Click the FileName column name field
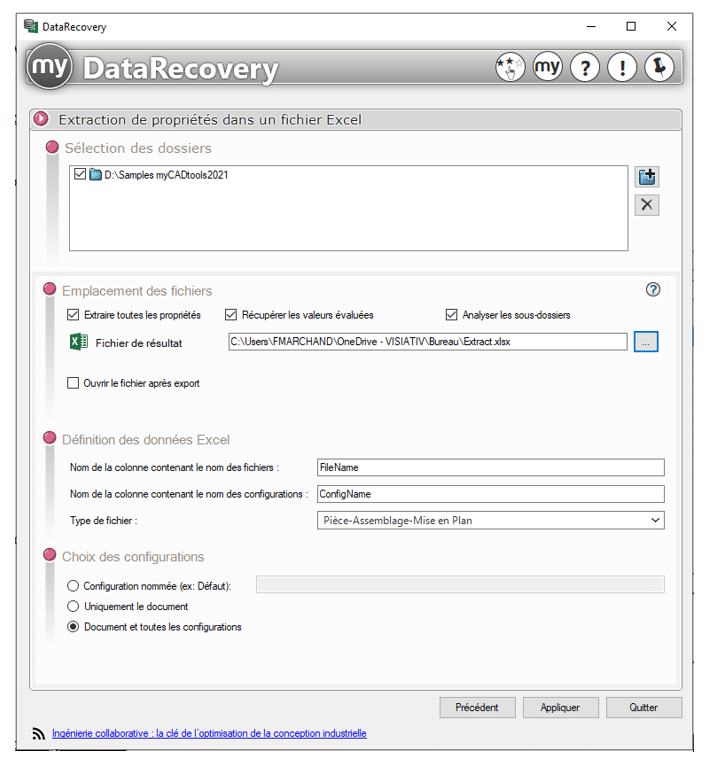This screenshot has height=766, width=707. point(491,467)
